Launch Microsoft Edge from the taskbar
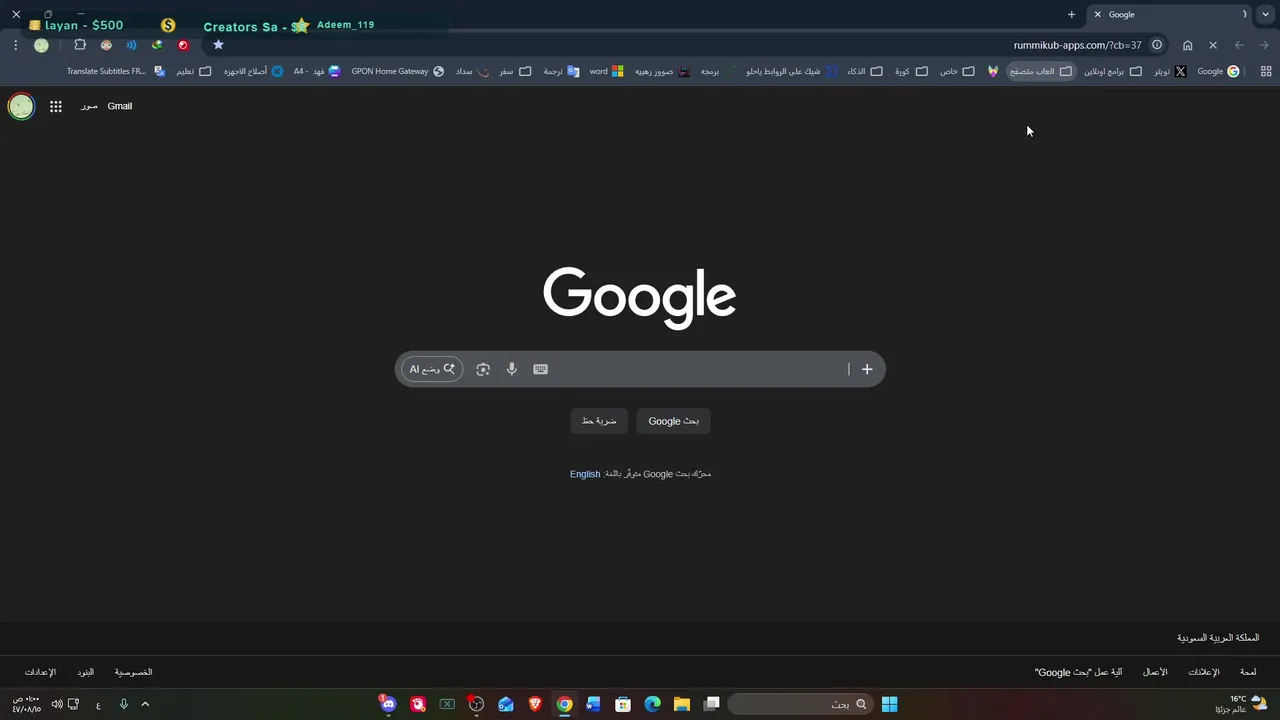The height and width of the screenshot is (720, 1280). 652,704
